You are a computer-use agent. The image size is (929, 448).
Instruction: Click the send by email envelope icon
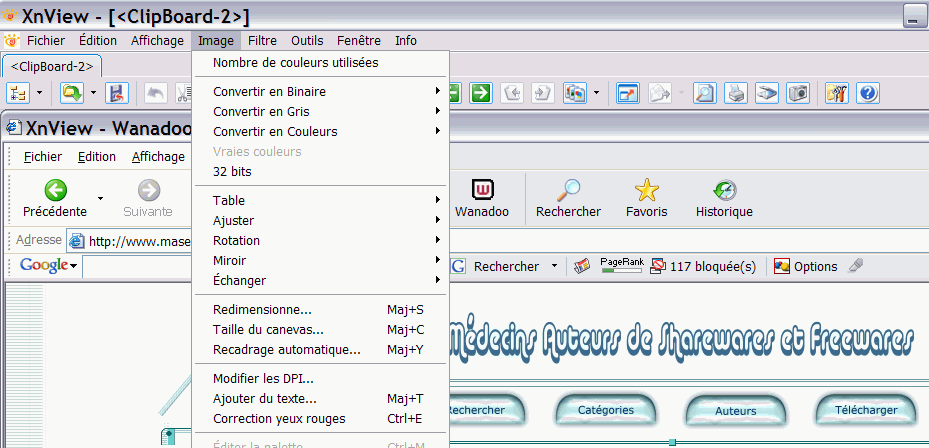pyautogui.click(x=659, y=93)
